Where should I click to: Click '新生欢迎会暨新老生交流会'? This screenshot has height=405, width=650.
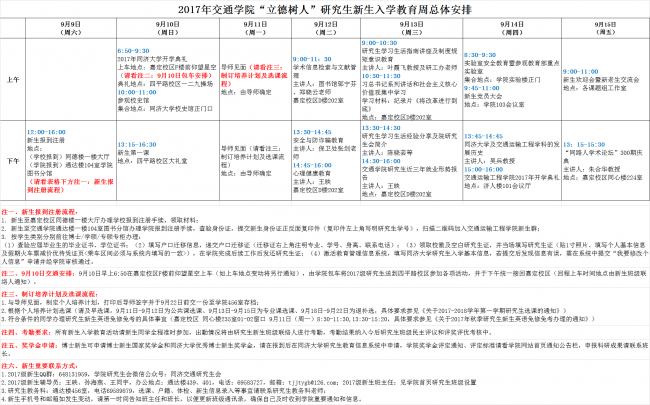(x=601, y=80)
